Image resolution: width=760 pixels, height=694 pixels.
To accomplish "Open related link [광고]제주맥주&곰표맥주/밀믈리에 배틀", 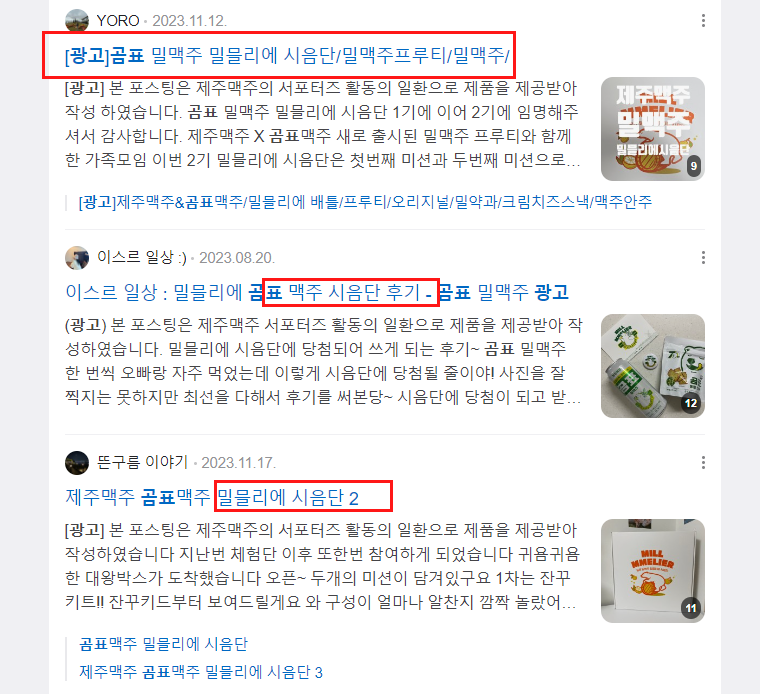I will click(x=365, y=202).
